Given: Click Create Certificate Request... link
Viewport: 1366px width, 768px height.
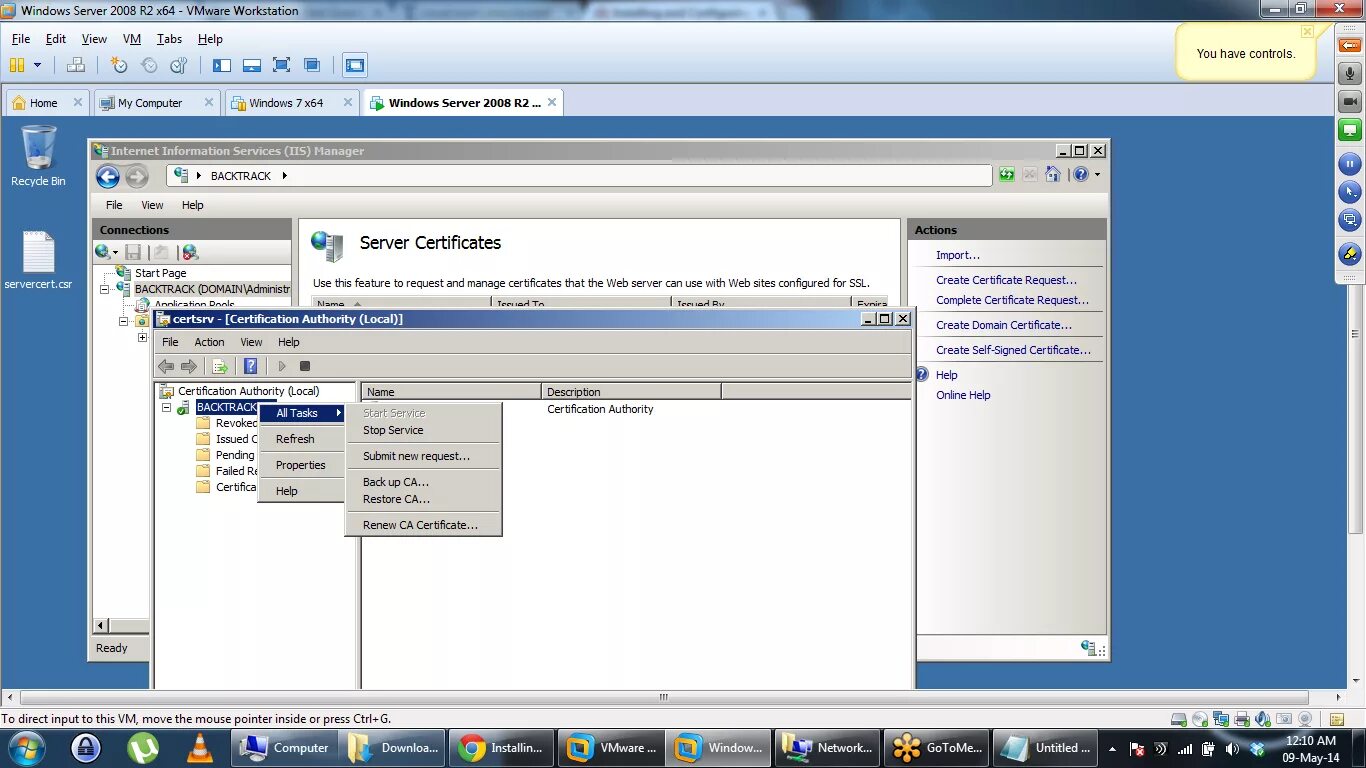Looking at the screenshot, I should pyautogui.click(x=1006, y=280).
